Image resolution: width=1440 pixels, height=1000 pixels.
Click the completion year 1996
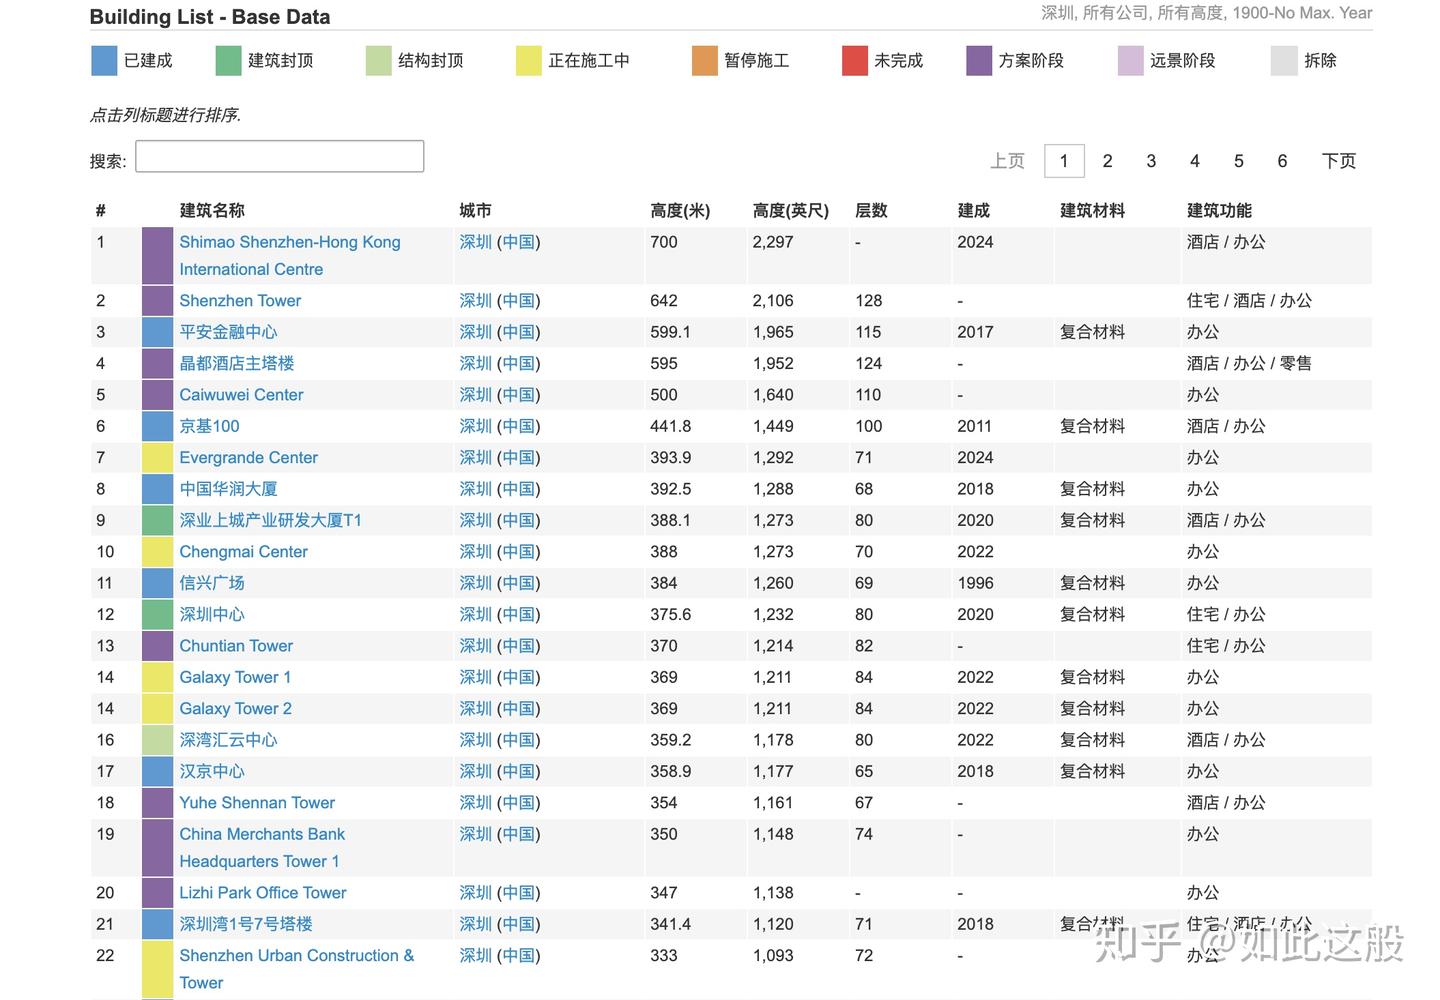tap(975, 583)
